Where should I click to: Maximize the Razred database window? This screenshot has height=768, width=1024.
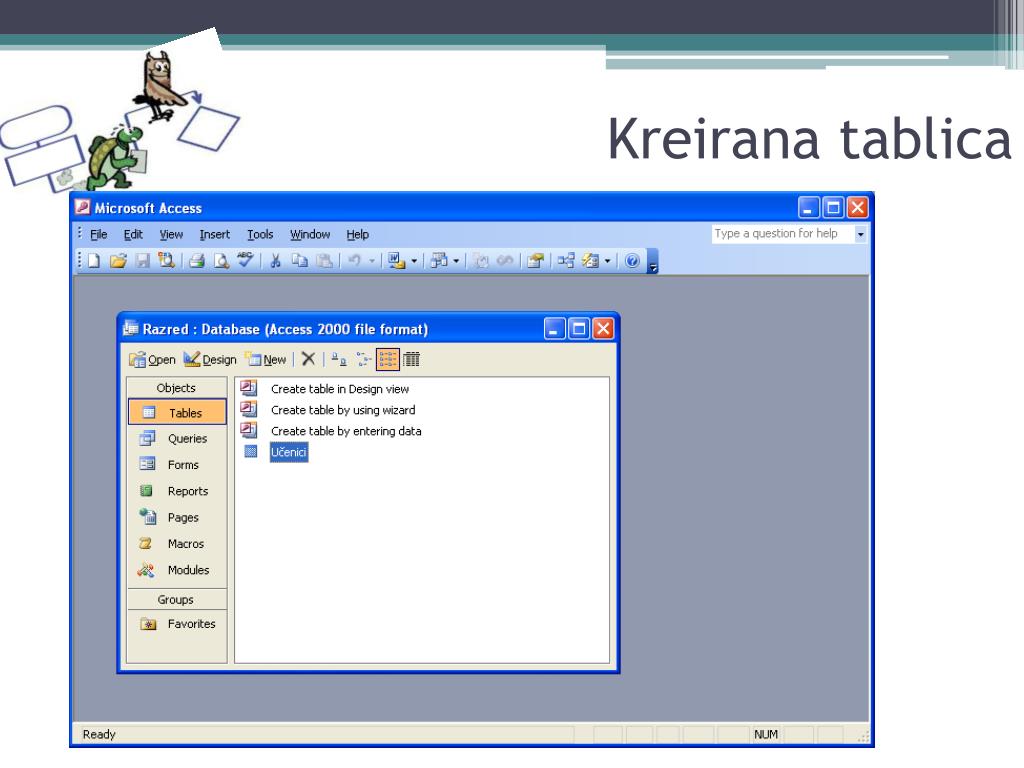coord(579,328)
